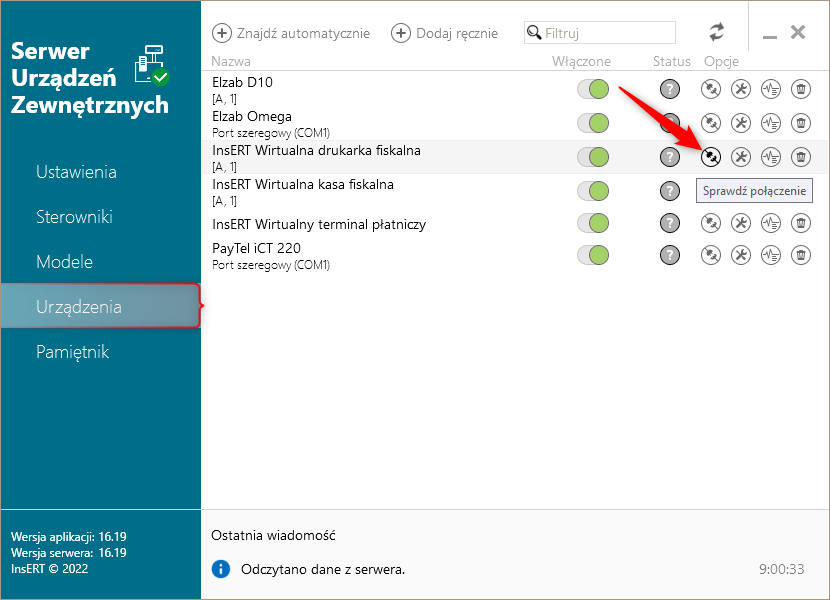Click status icon of Wirtualna drukarka fiskalna
This screenshot has width=830, height=600.
pos(670,157)
